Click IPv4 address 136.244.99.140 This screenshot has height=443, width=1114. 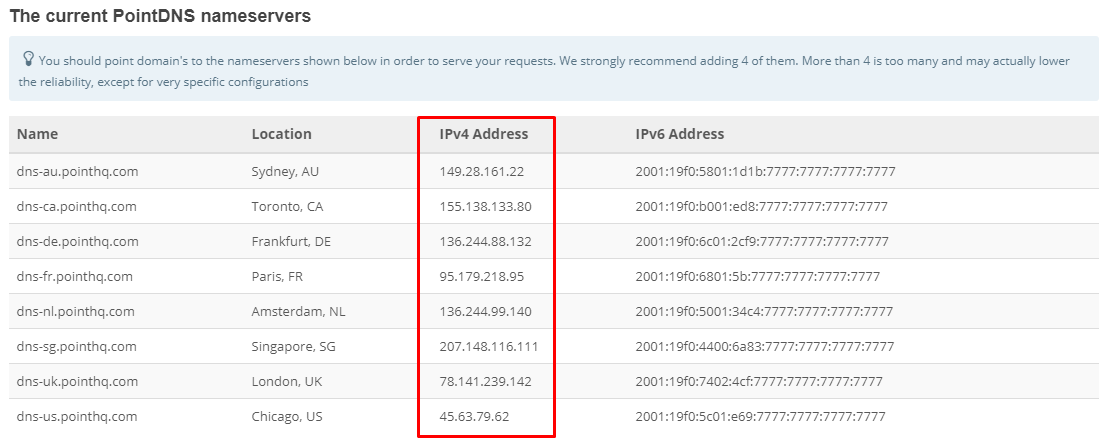[x=485, y=311]
